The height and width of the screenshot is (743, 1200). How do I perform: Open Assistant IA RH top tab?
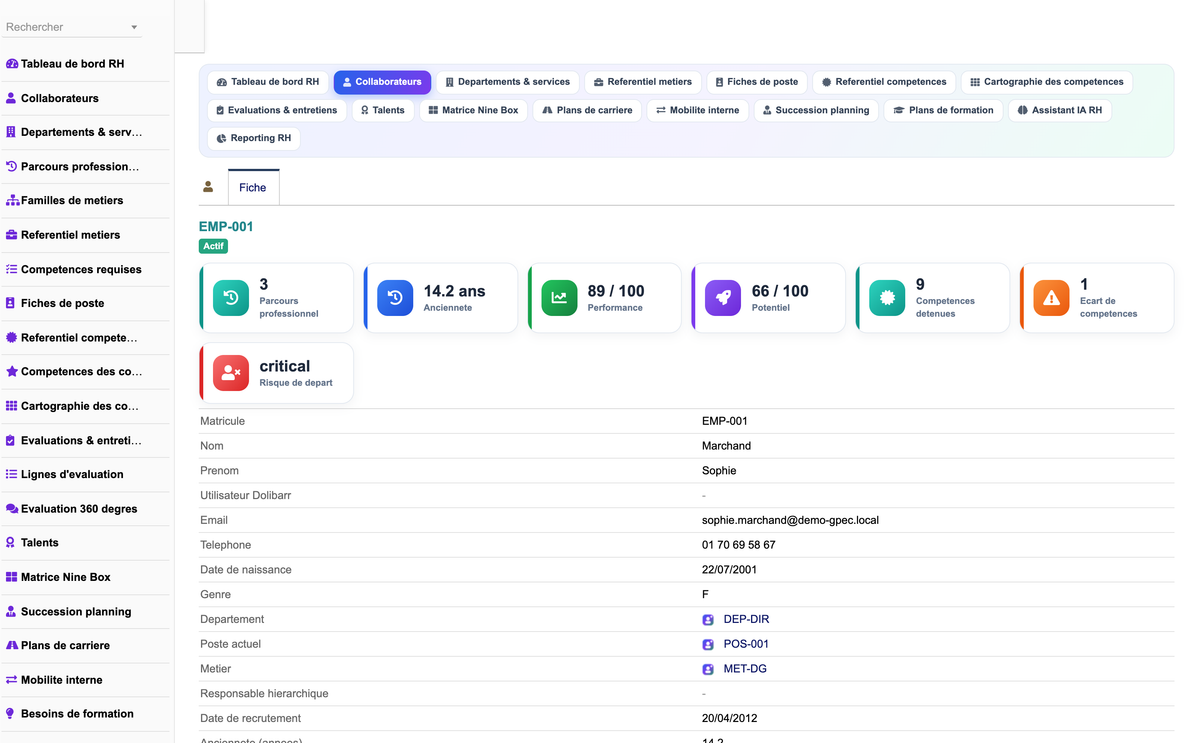(x=1060, y=110)
